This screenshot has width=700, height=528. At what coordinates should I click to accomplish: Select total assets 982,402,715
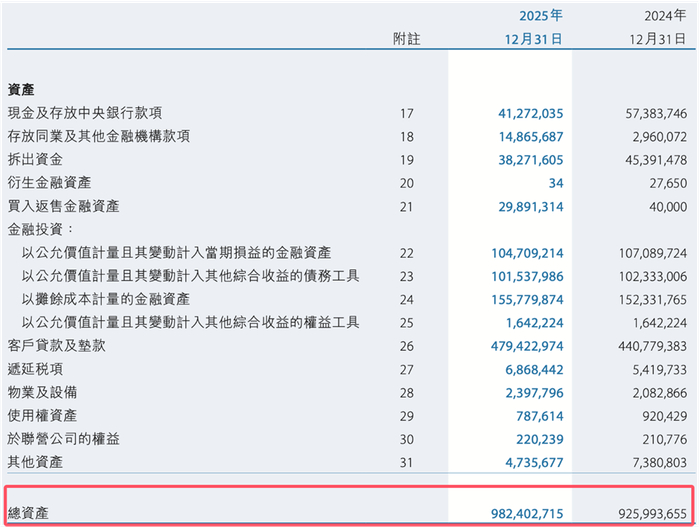click(x=527, y=514)
